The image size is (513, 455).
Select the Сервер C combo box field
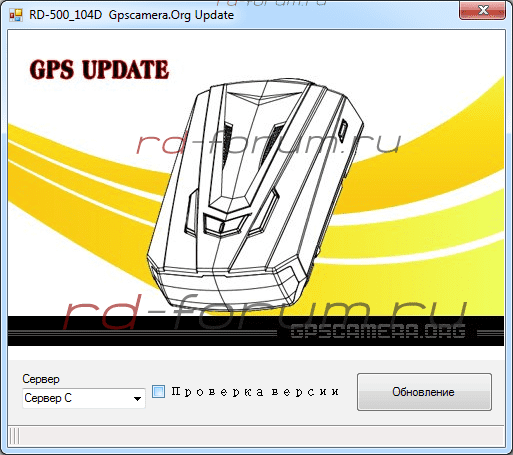84,398
